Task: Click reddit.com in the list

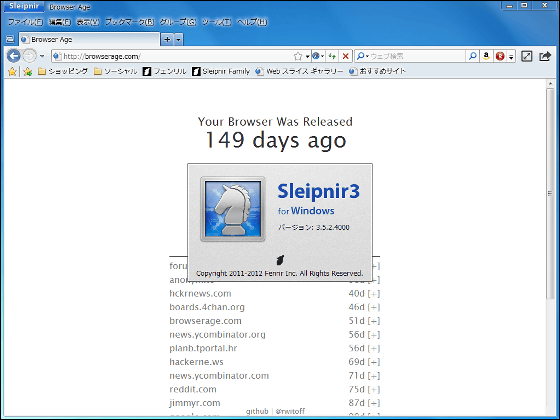Action: click(193, 389)
